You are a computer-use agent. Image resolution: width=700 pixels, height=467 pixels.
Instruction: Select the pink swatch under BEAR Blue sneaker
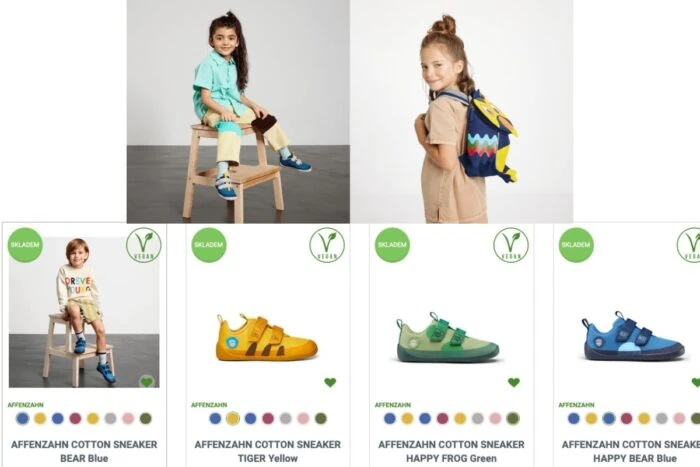coord(128,418)
